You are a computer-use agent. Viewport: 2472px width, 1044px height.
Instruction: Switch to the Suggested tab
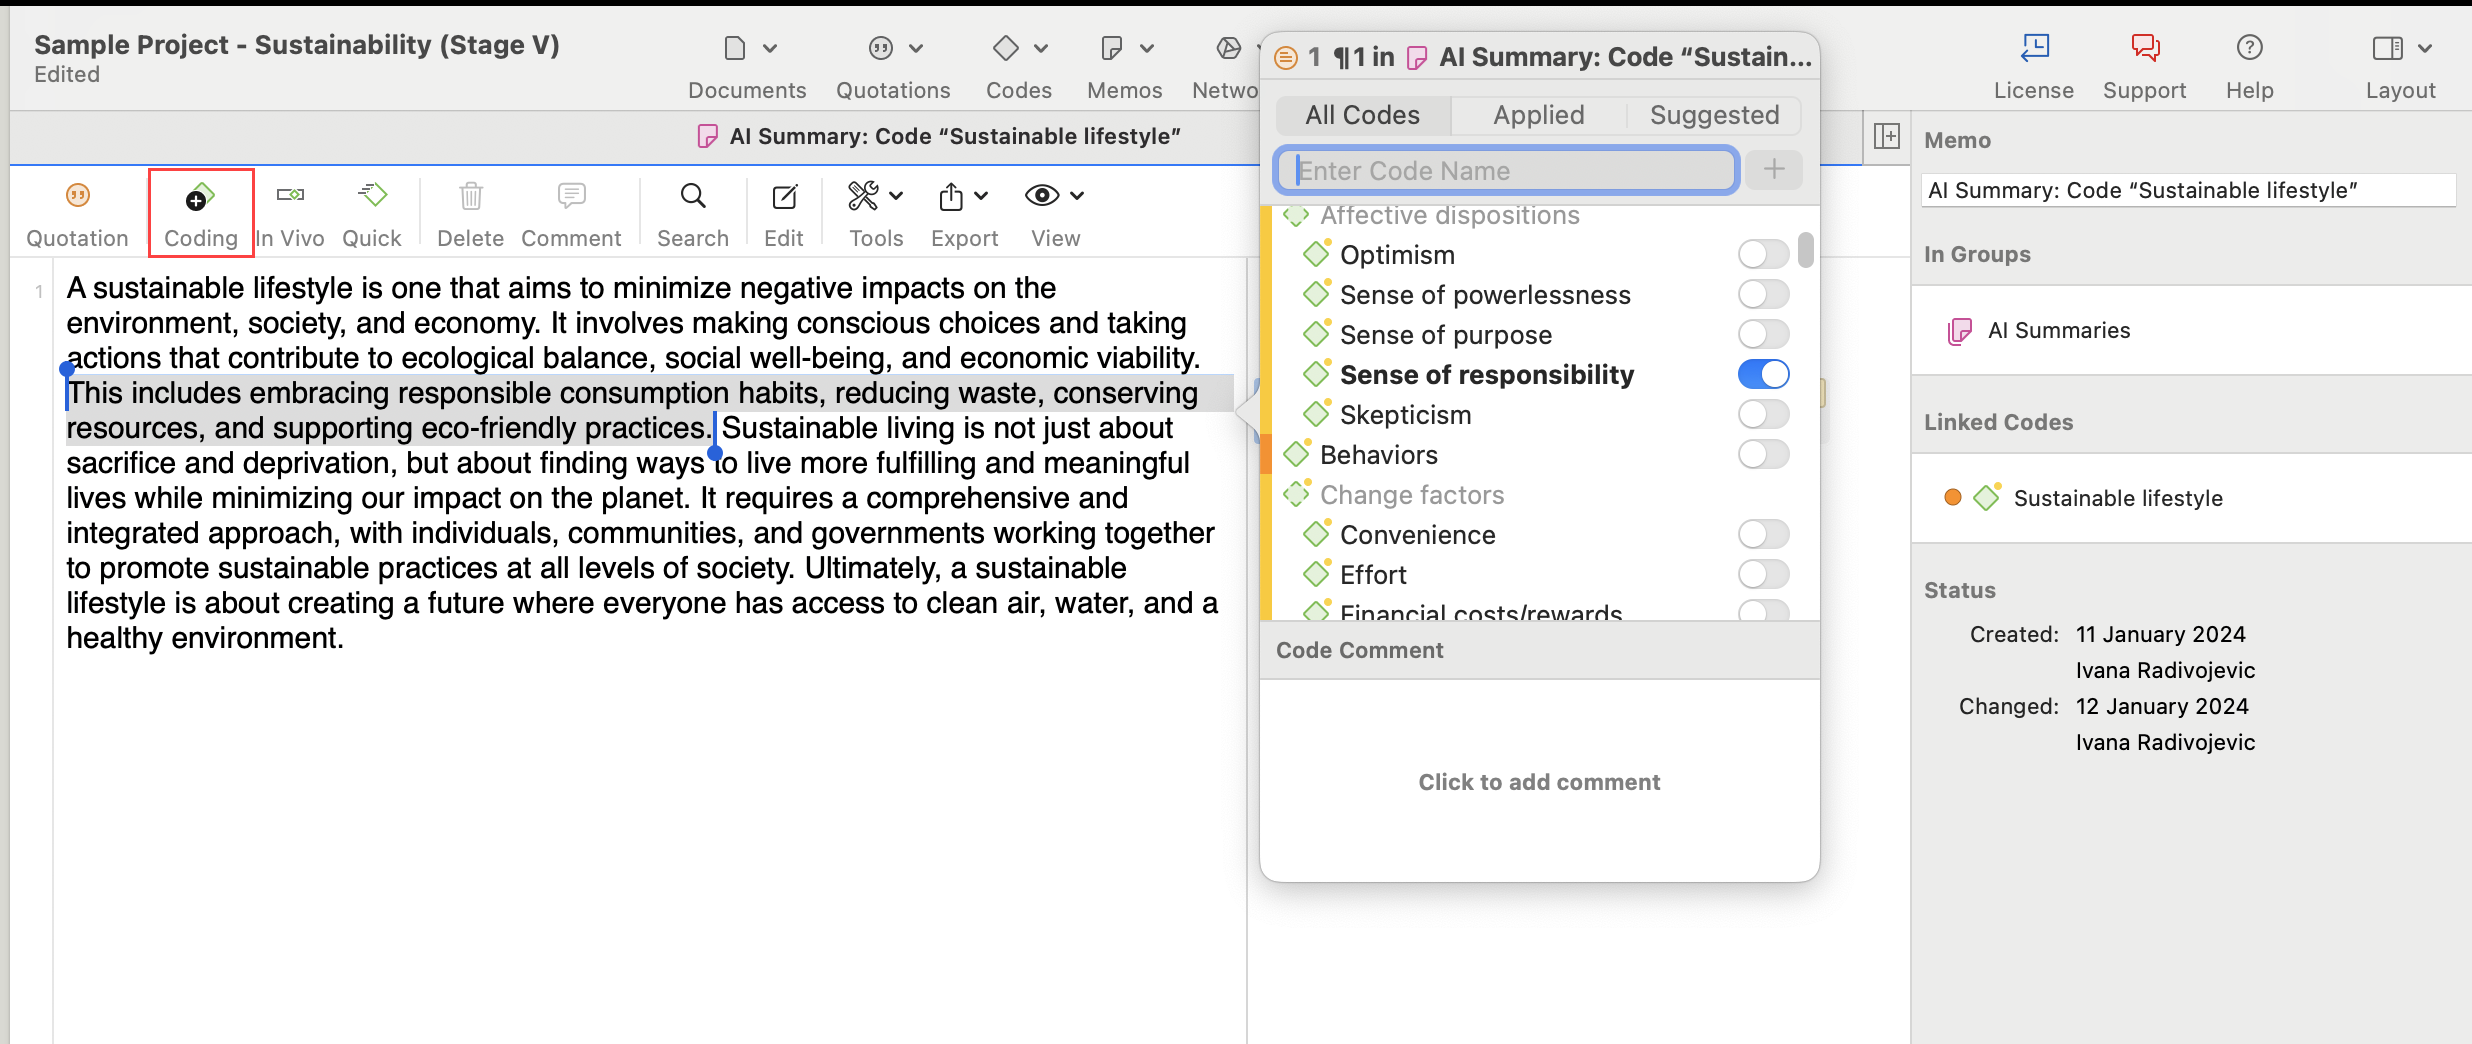coord(1714,115)
